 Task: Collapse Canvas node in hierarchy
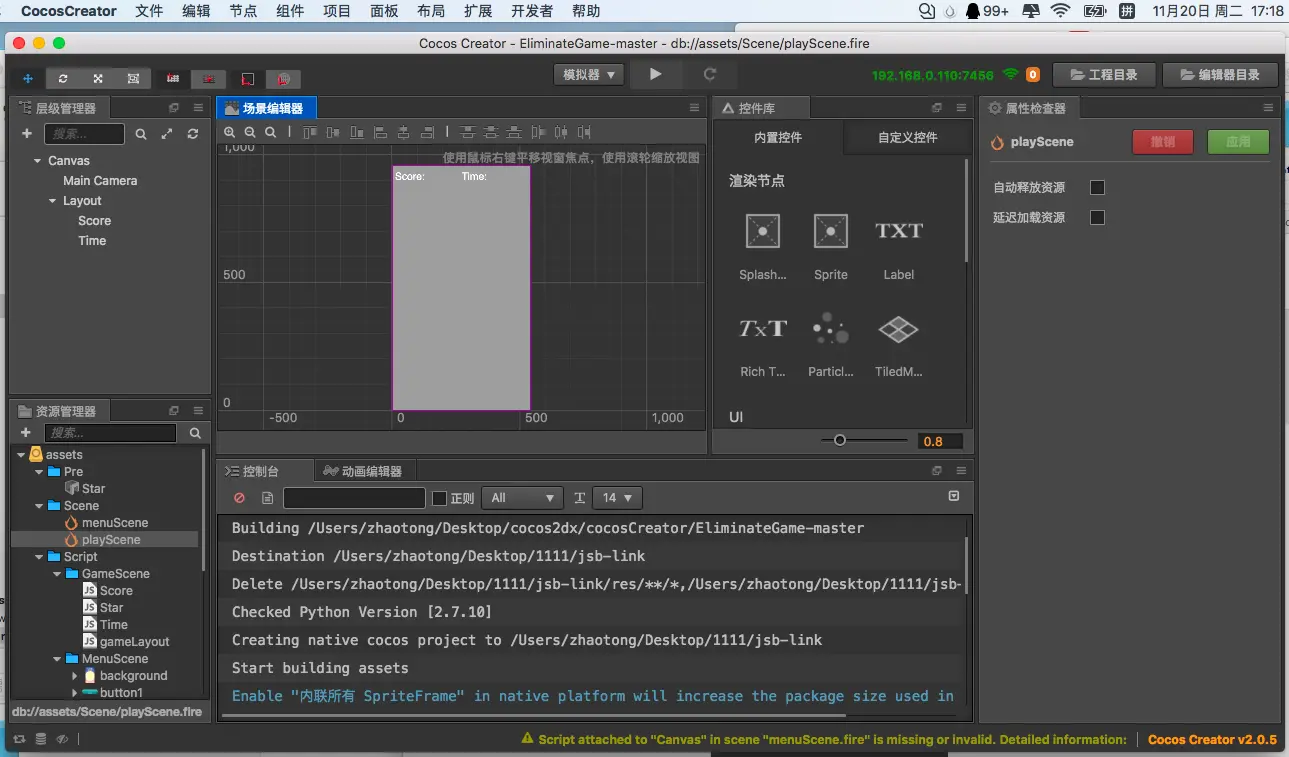[37, 161]
